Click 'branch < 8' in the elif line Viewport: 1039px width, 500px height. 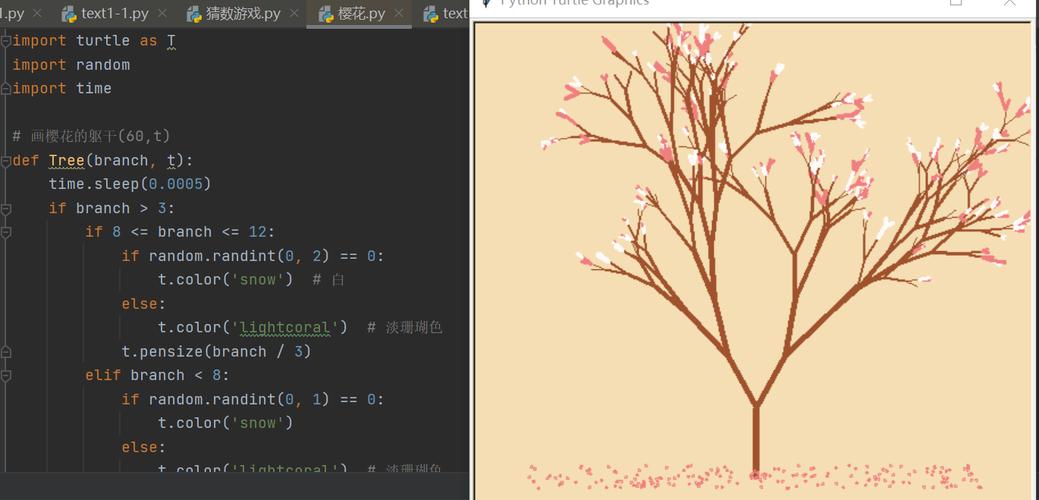[175, 375]
